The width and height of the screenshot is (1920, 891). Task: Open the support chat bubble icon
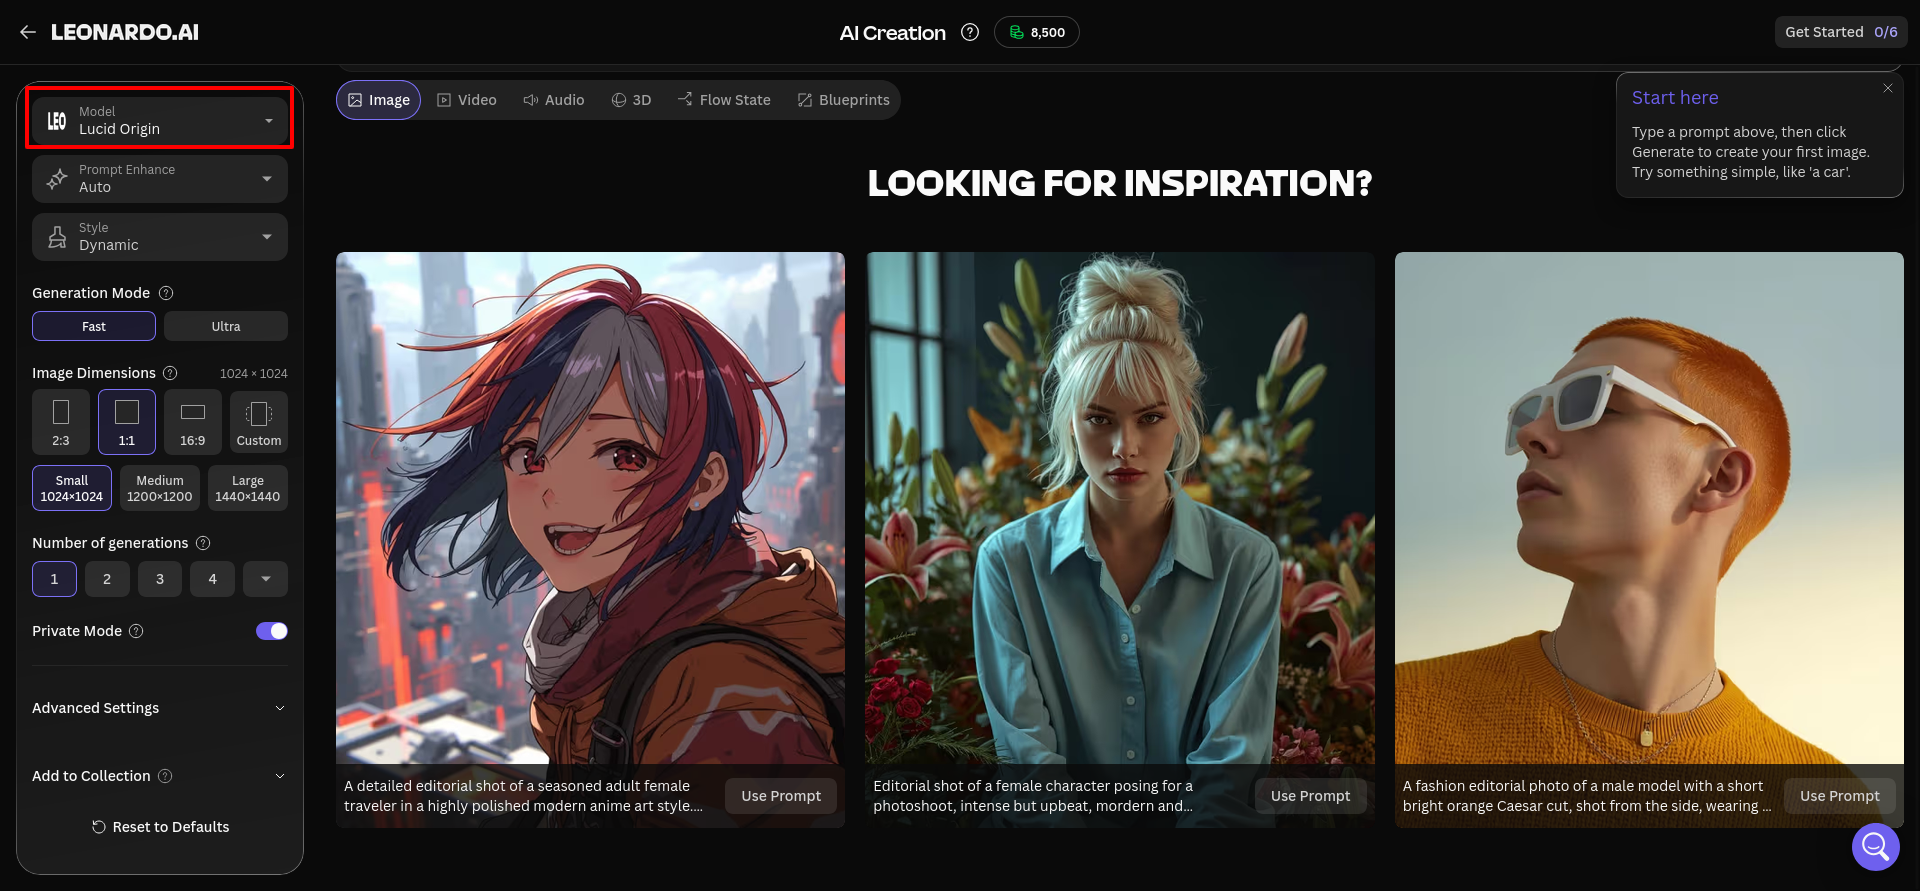point(1875,847)
